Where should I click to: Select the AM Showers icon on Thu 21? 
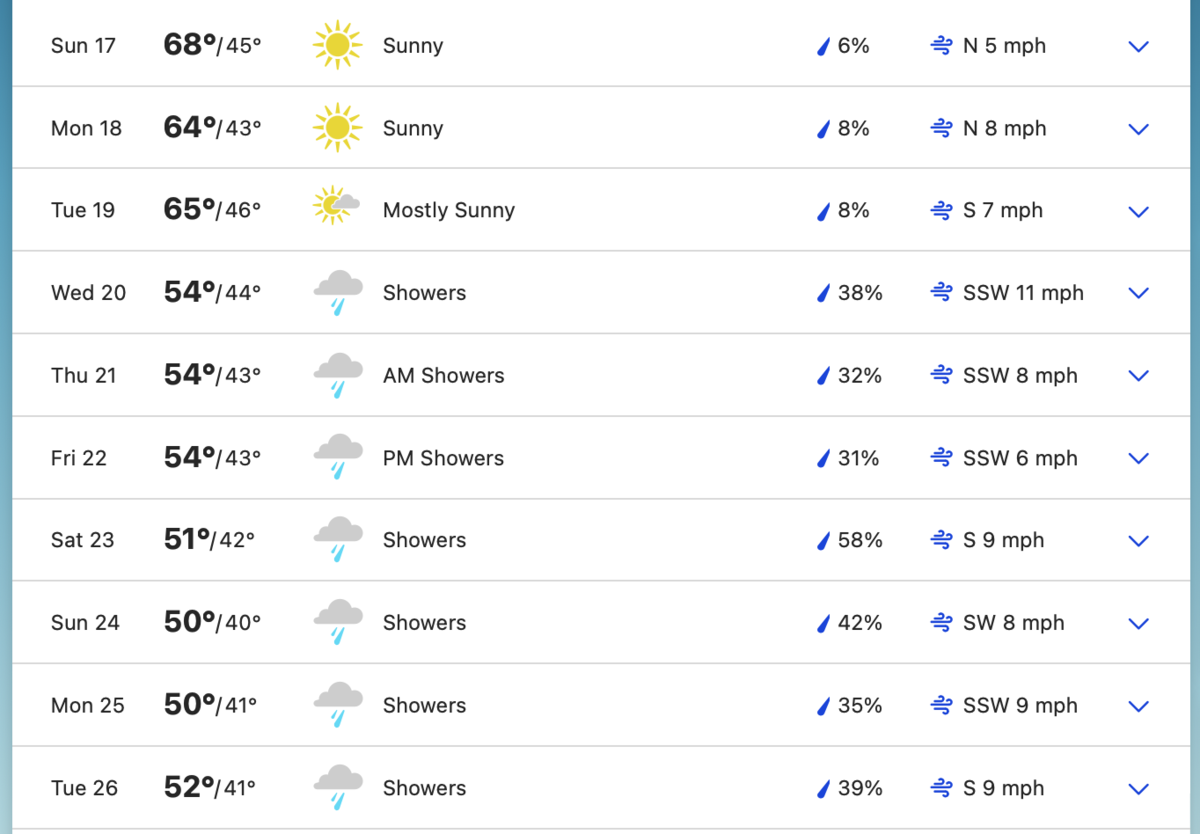coord(337,375)
